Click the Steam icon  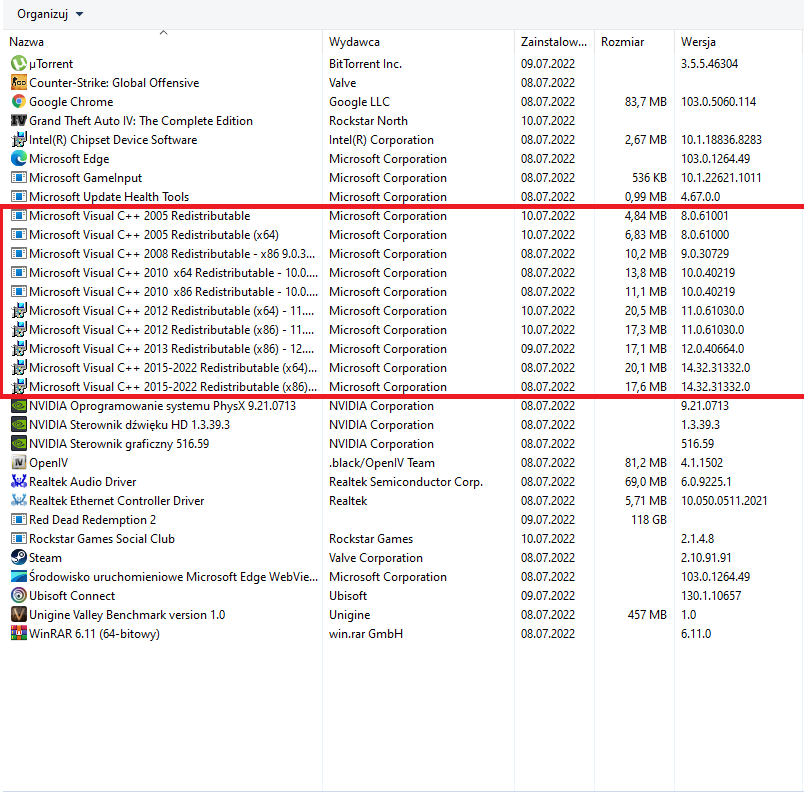point(19,557)
